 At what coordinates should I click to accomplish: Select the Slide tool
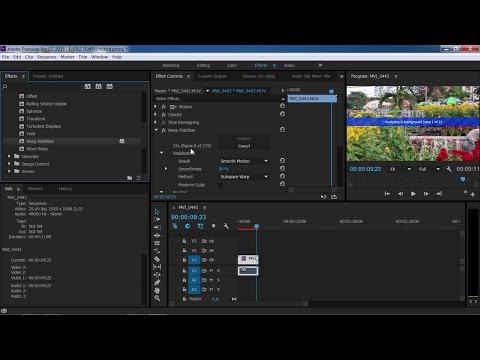[157, 275]
